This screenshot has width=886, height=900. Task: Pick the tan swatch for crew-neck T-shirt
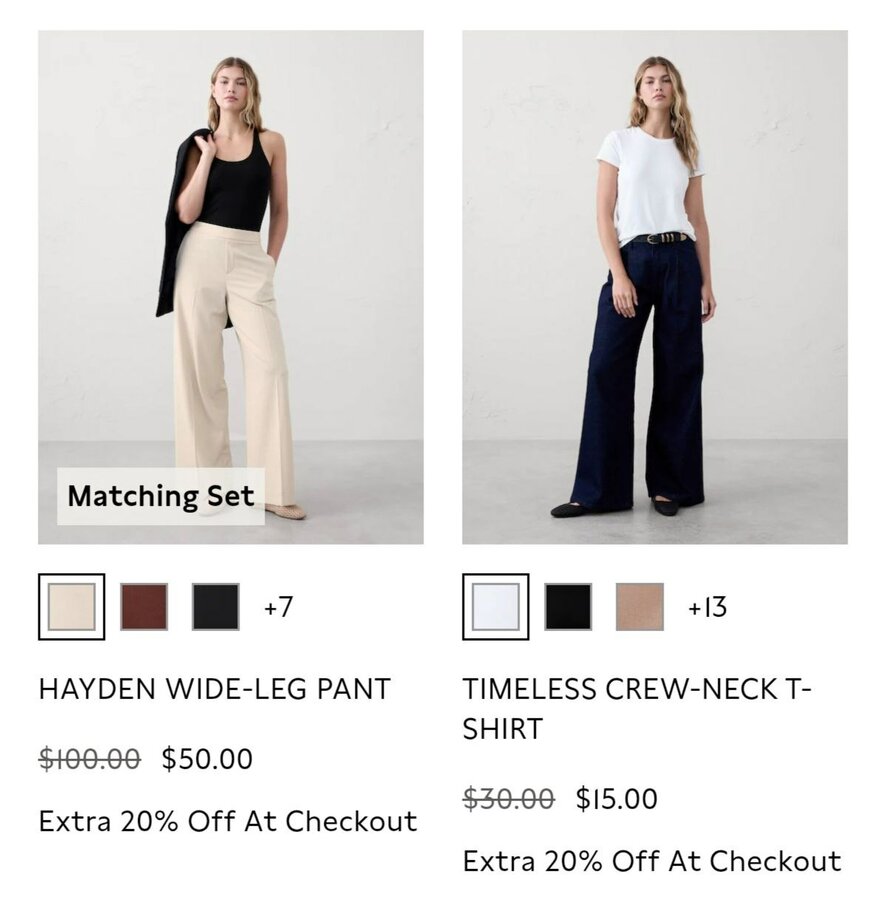point(640,607)
